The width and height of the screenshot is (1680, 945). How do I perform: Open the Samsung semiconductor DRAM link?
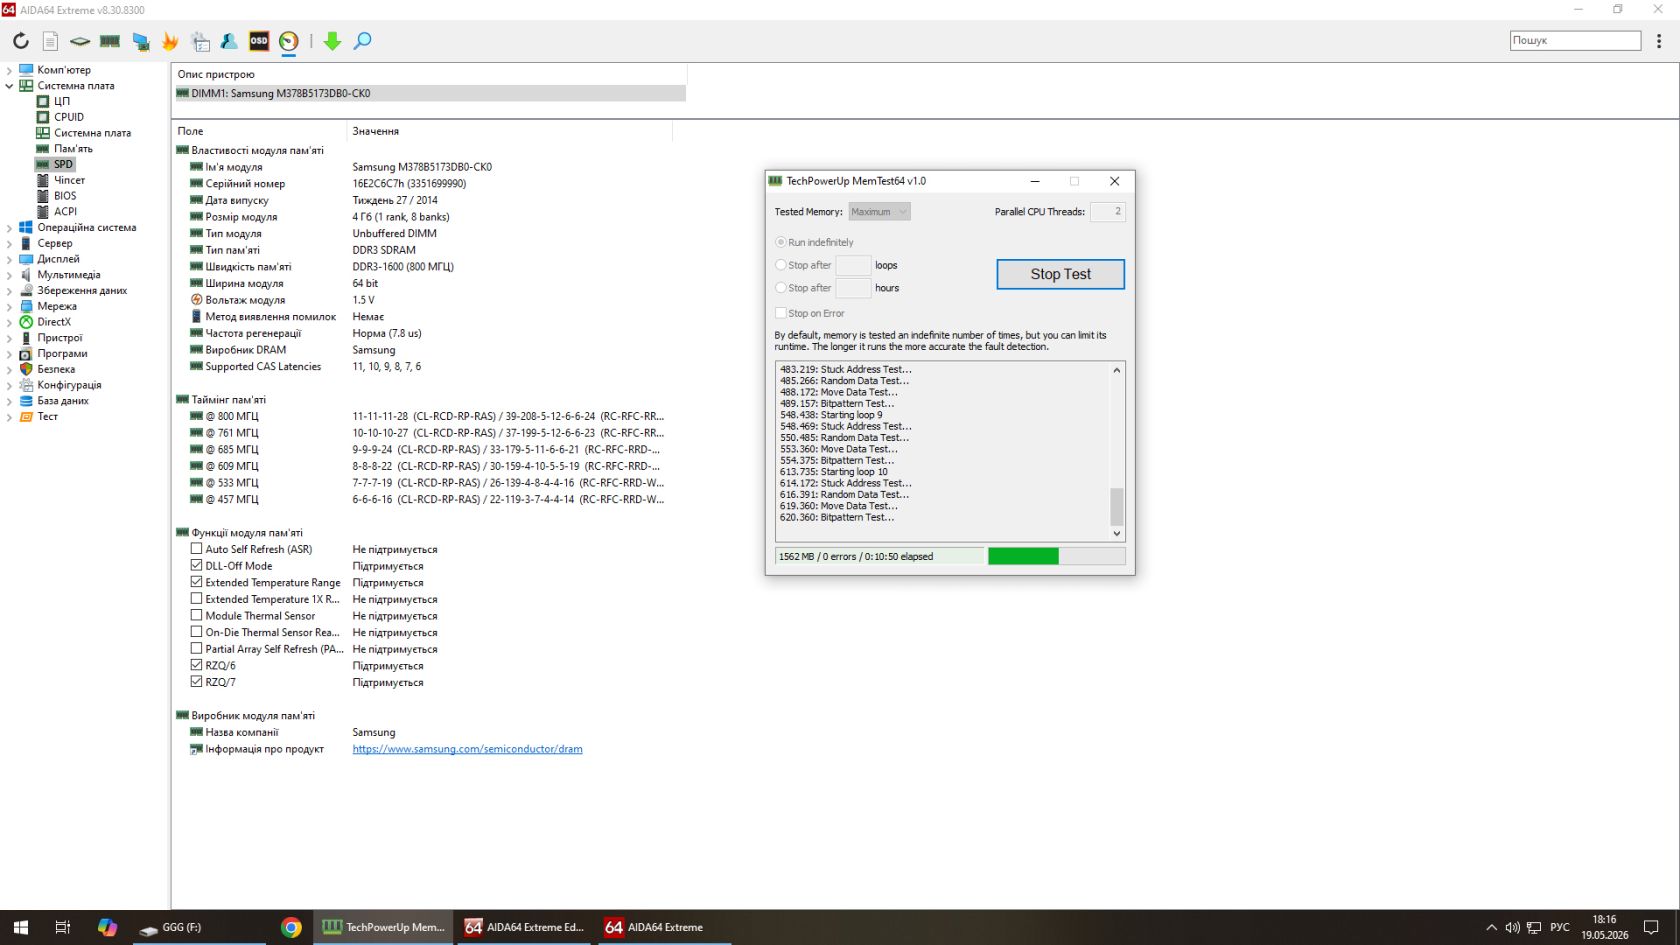coord(467,749)
